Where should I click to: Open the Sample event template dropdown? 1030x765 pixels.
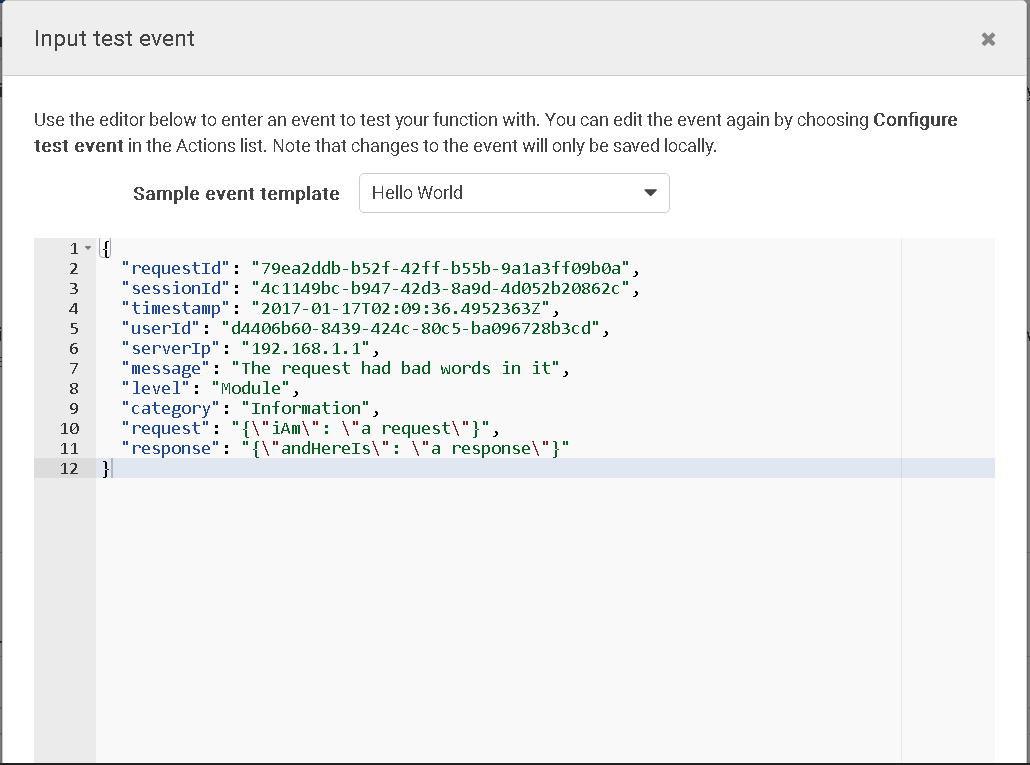tap(514, 193)
